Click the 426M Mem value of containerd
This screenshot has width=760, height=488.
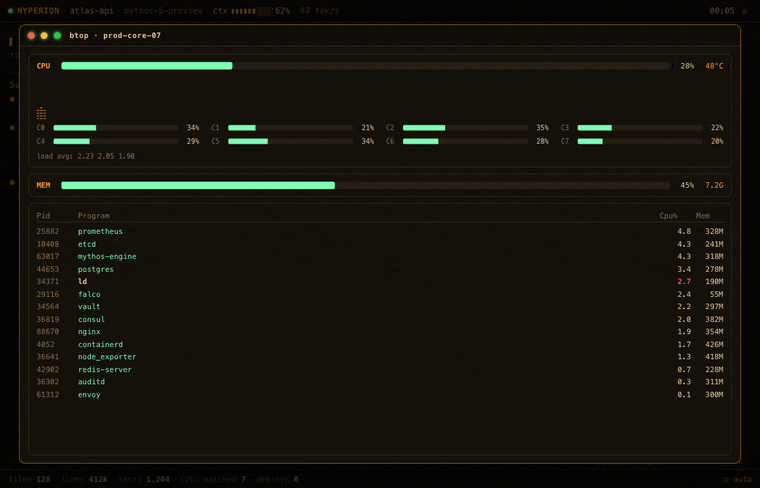[x=714, y=345]
